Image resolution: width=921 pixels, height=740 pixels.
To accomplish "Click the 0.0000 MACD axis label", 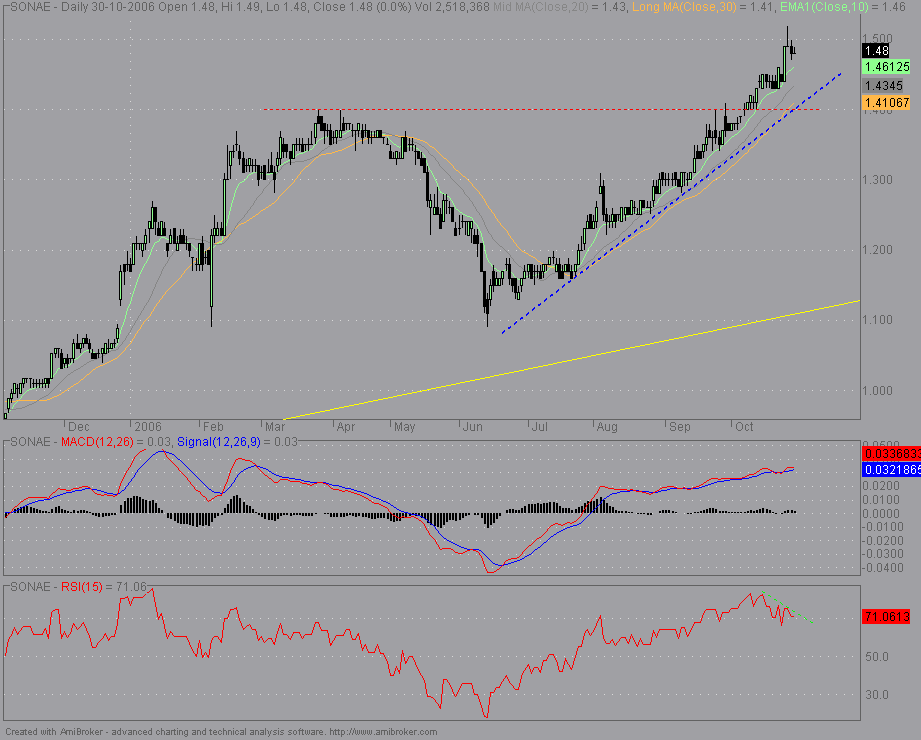I will tap(881, 513).
